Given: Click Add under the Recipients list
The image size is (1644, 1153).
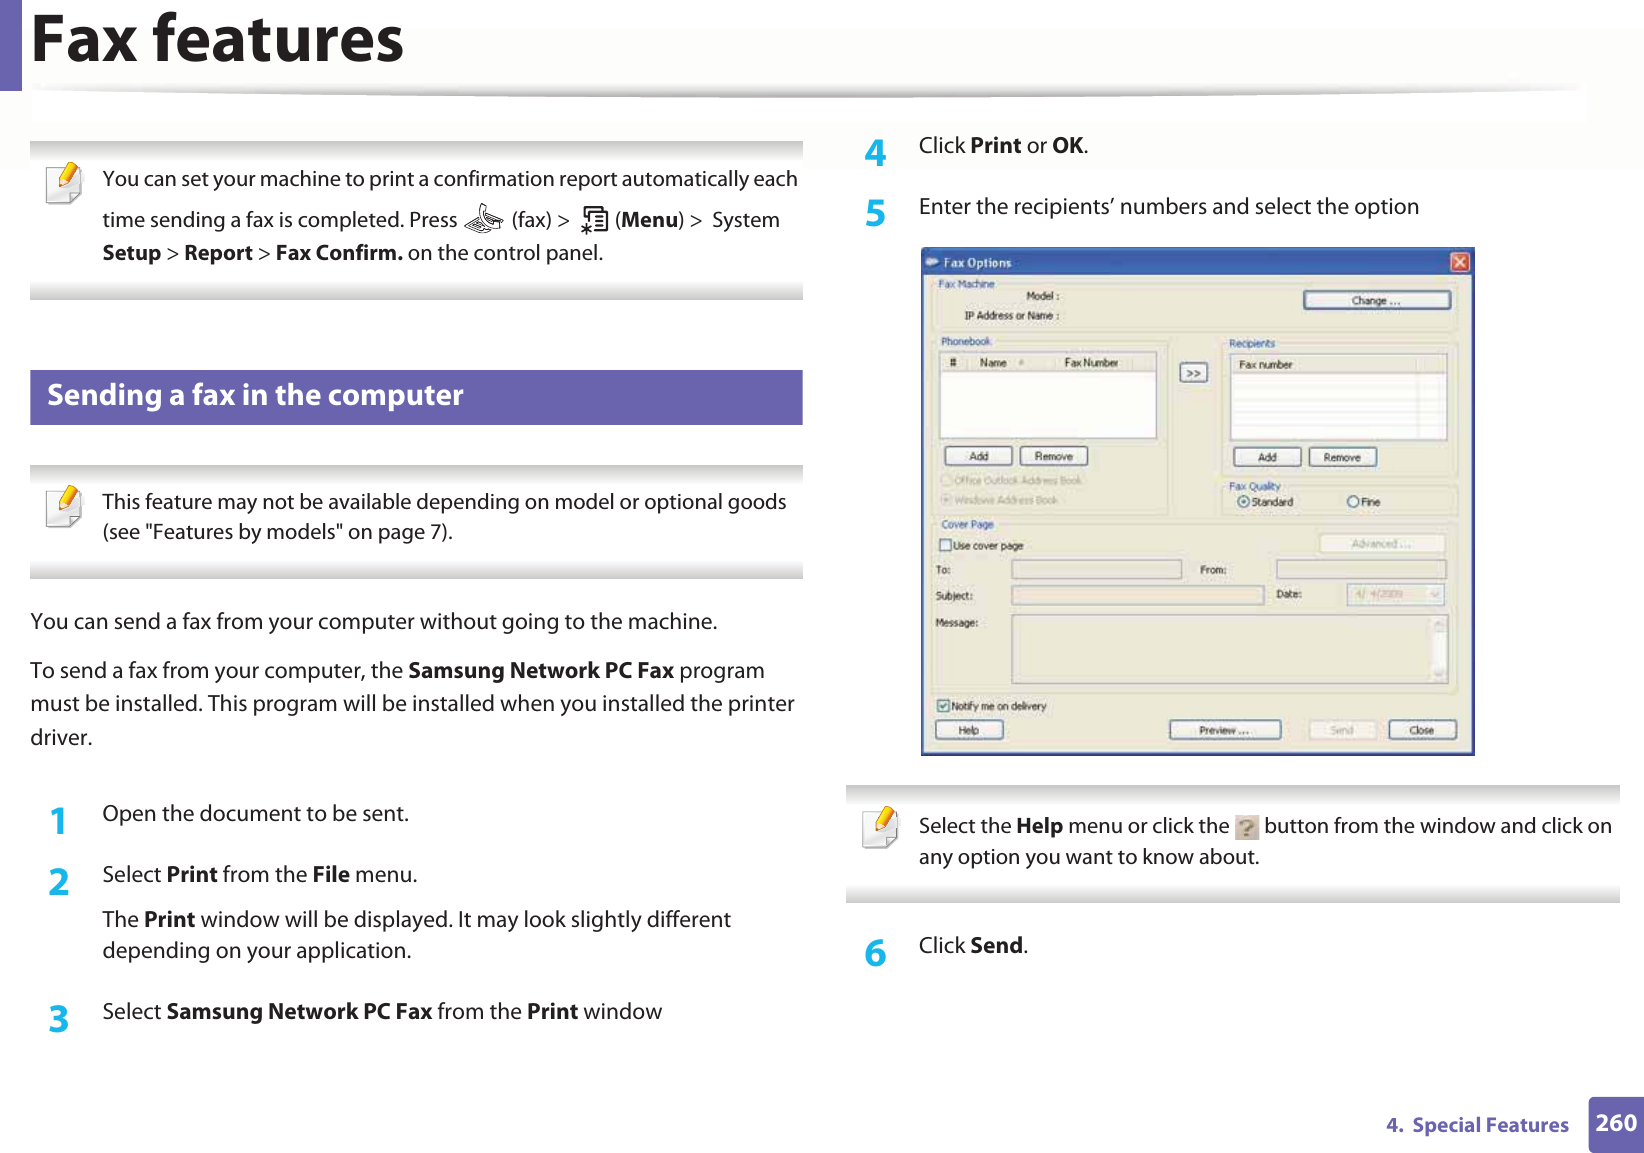Looking at the screenshot, I should point(1267,457).
